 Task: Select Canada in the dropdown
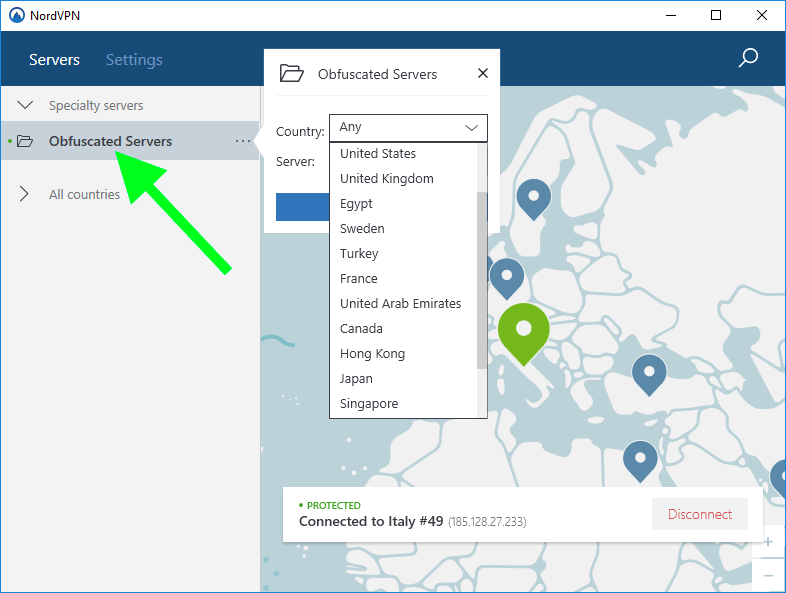[x=404, y=329]
